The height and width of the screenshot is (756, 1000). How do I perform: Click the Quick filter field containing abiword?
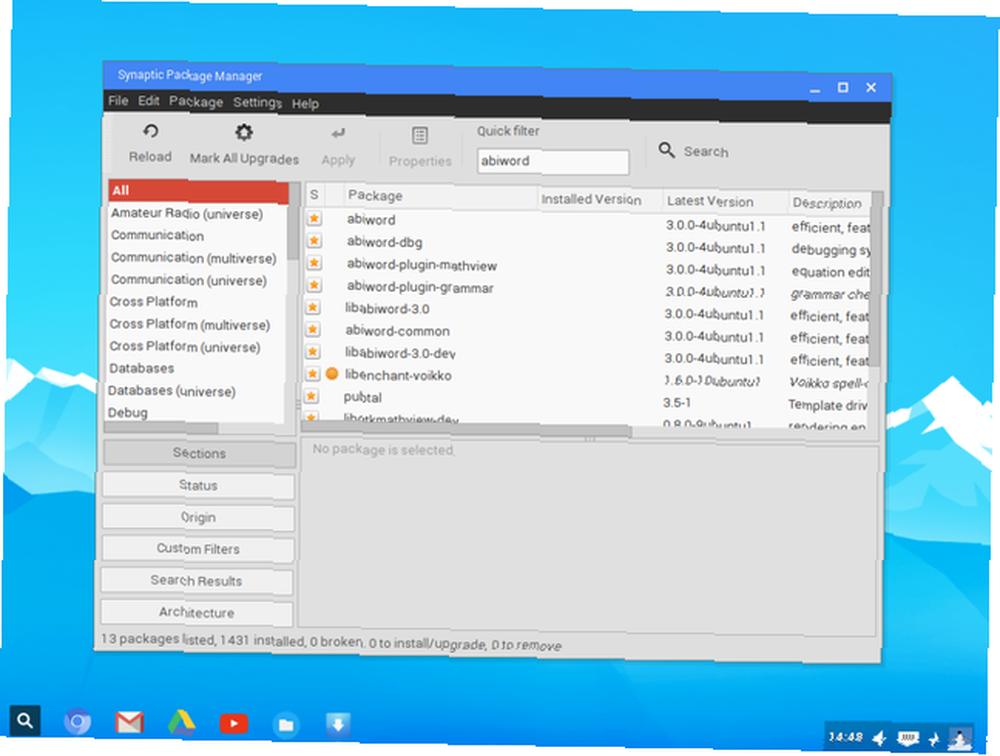[553, 161]
